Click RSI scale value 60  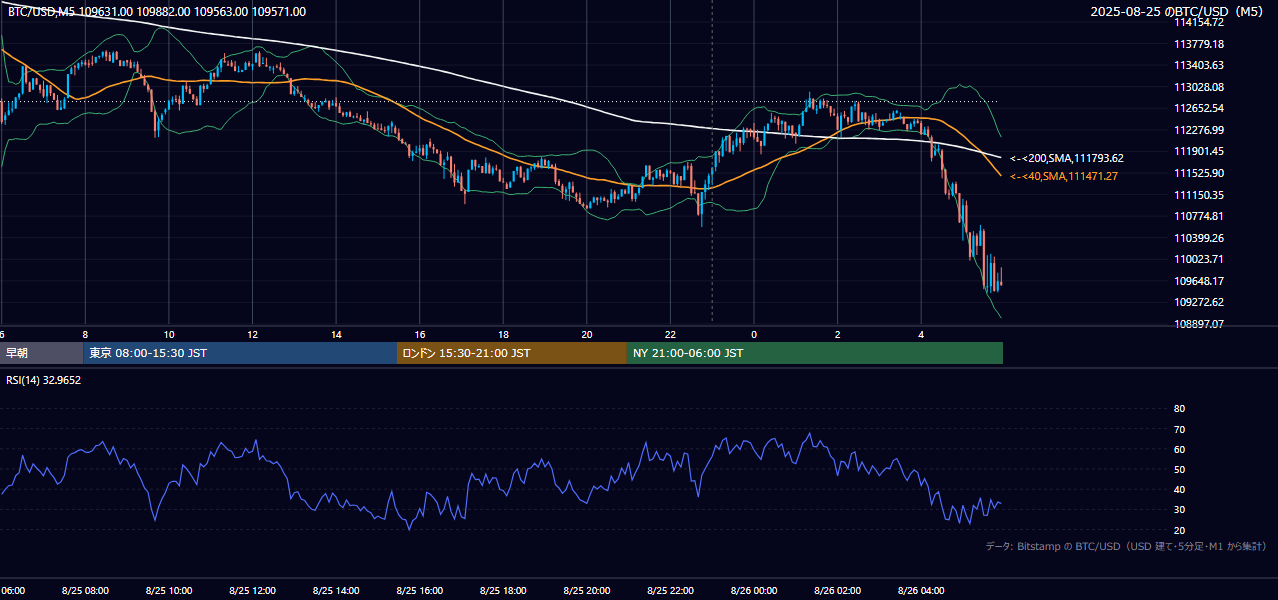(1179, 449)
